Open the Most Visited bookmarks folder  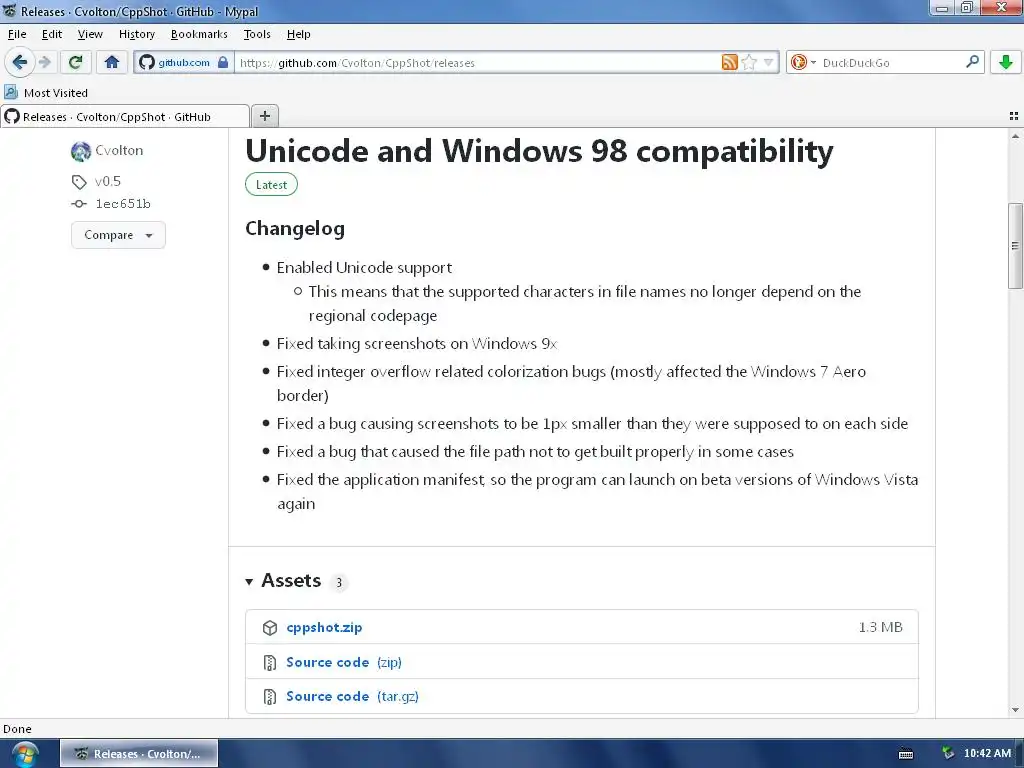[46, 93]
